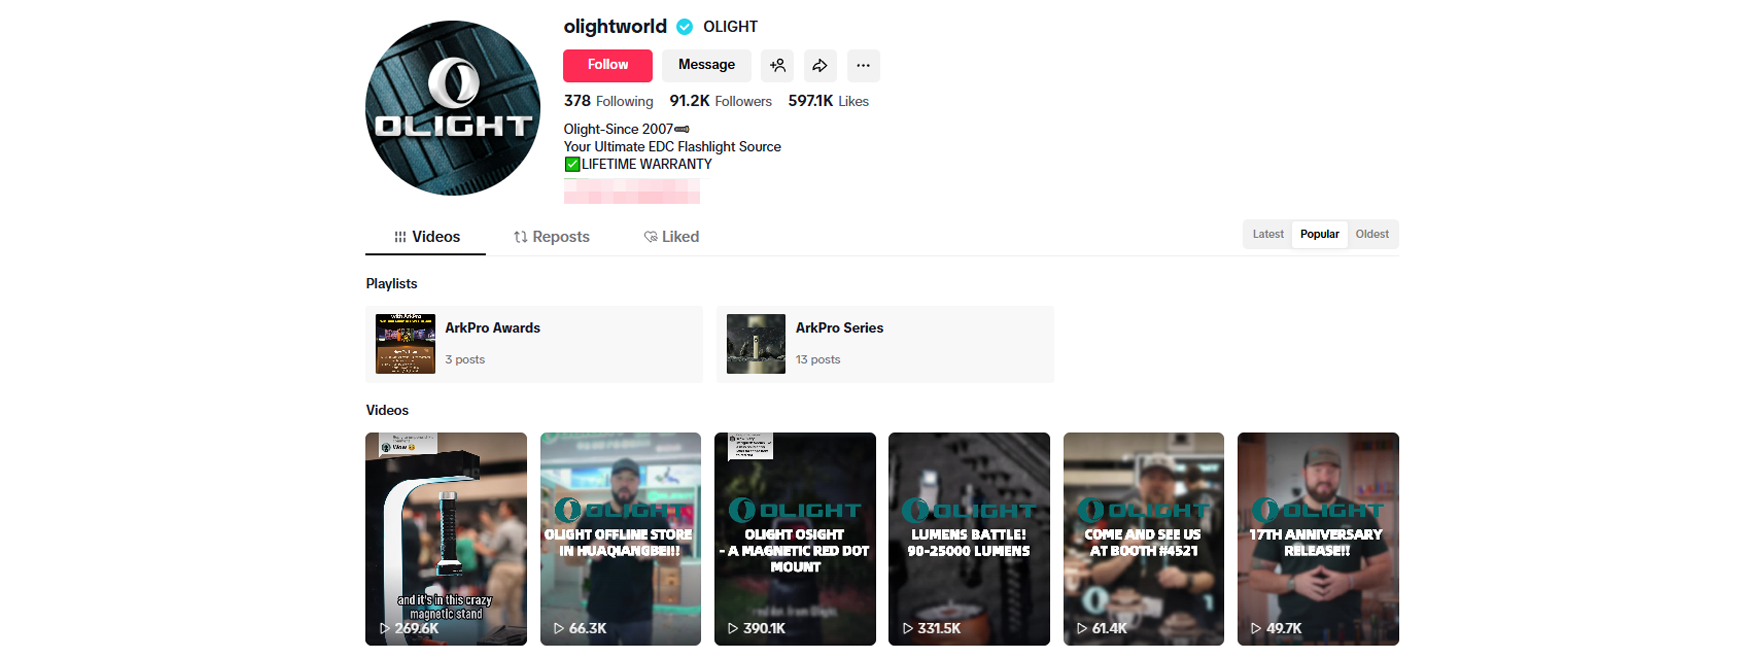Click the Olight profile avatar image
The width and height of the screenshot is (1743, 658).
453,108
